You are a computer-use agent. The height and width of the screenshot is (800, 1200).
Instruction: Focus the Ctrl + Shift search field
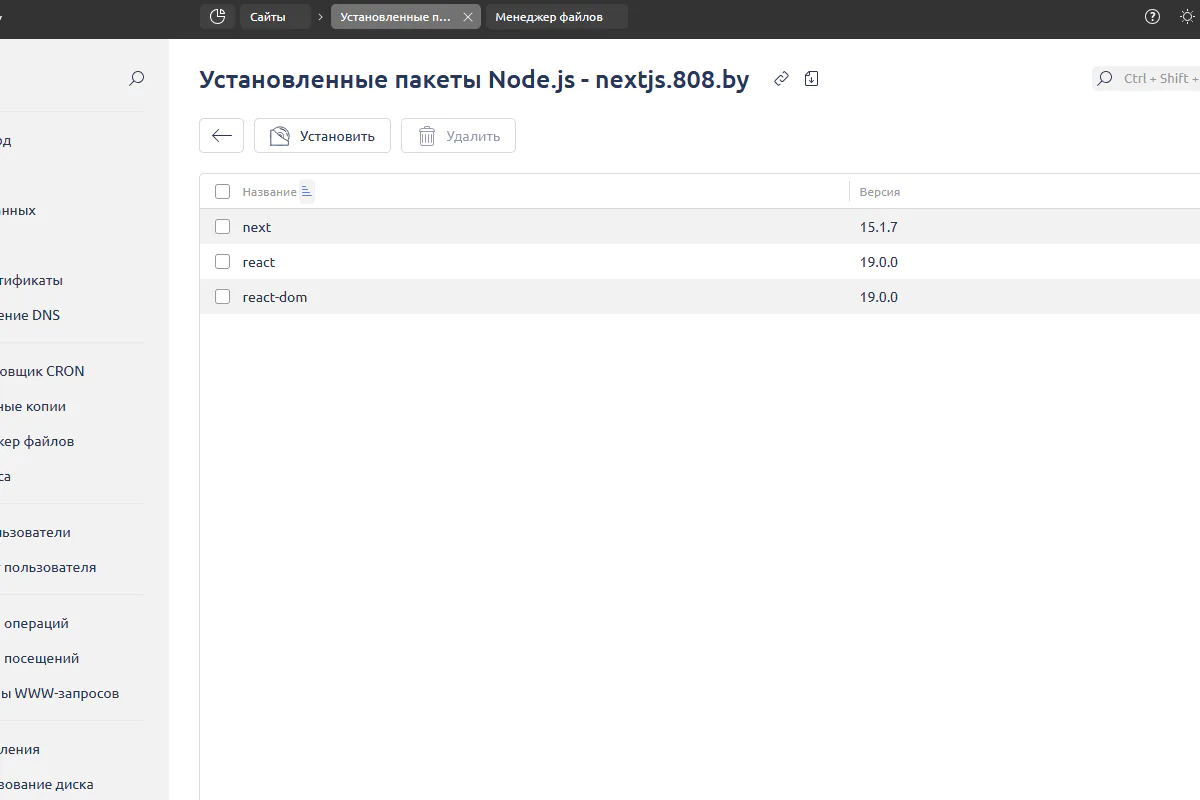[x=1146, y=78]
